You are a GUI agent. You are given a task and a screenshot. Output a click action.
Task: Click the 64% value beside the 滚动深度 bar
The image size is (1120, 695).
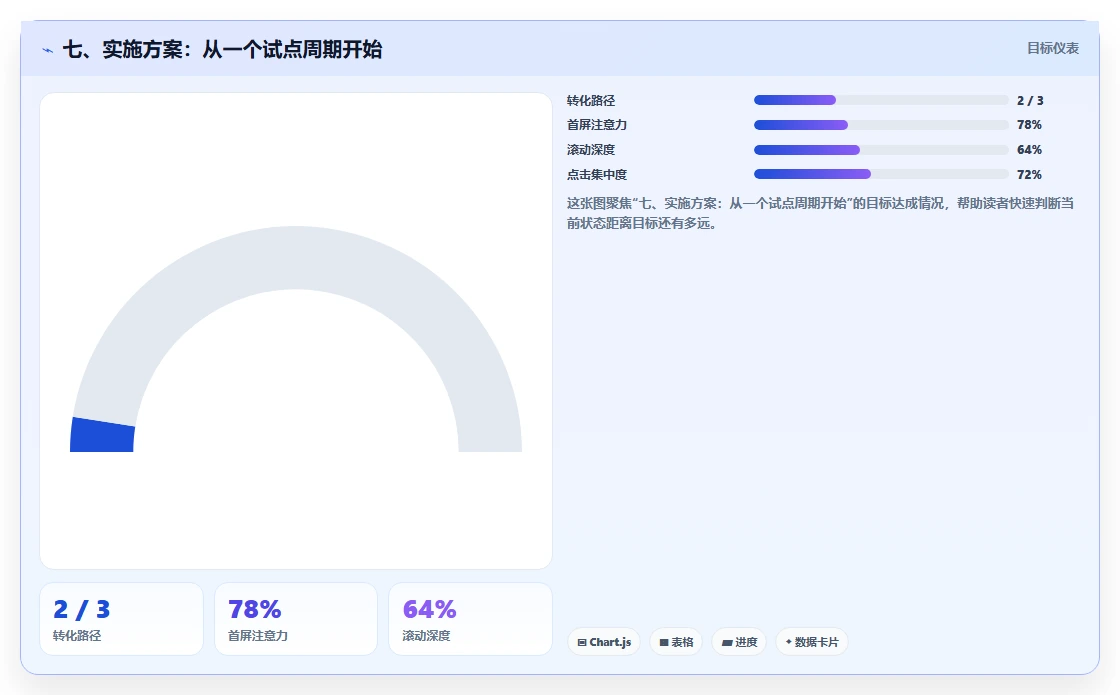coord(1029,150)
